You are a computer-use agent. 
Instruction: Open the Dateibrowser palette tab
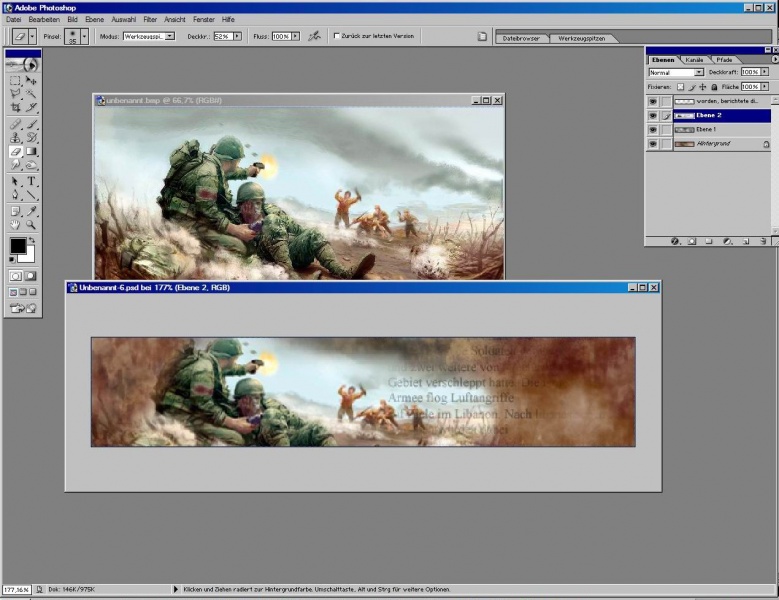(521, 38)
